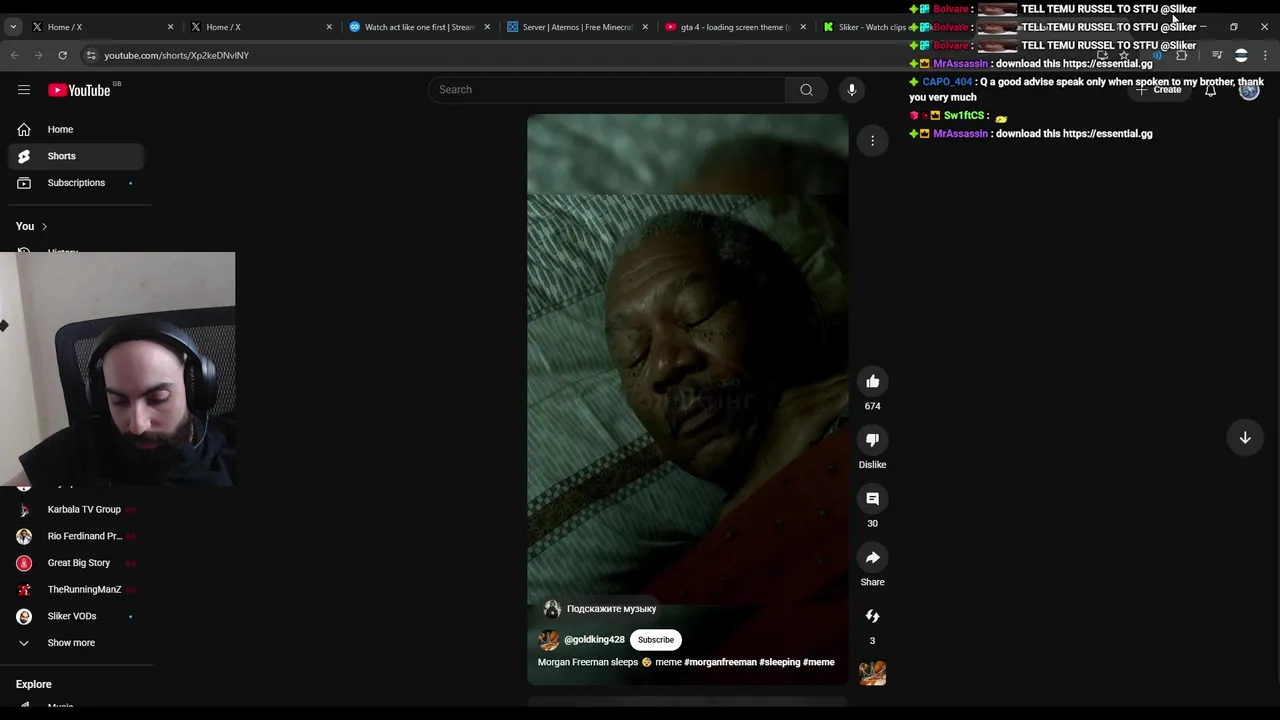This screenshot has height=720, width=1280.
Task: Go forward in browser history
Action: [38, 55]
